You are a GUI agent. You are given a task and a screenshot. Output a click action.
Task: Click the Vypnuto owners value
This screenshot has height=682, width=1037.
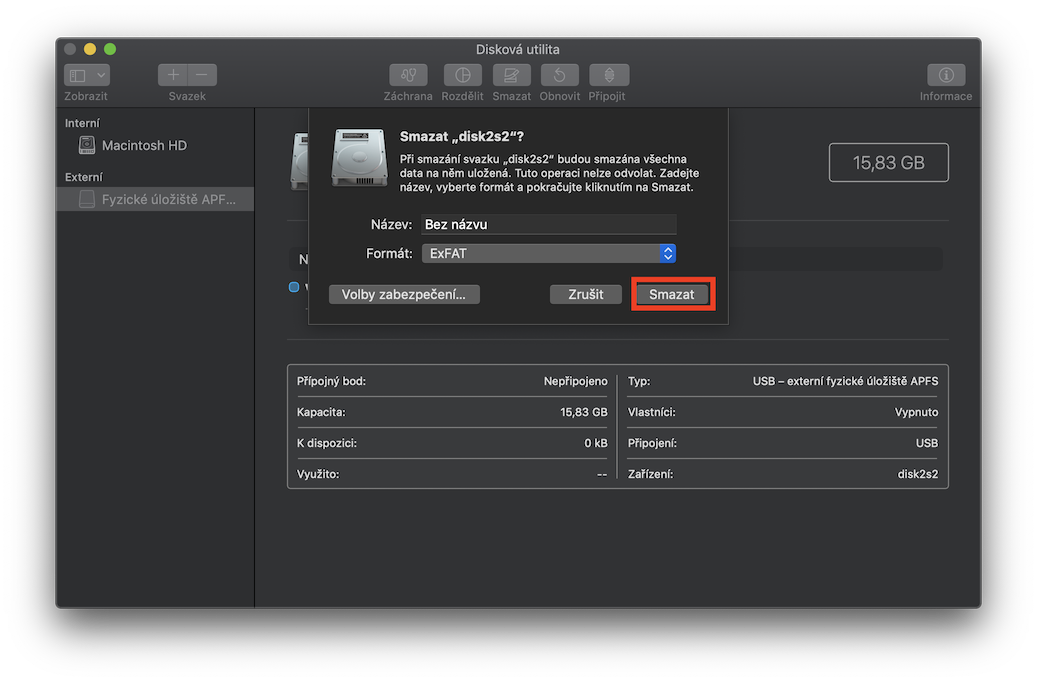916,412
